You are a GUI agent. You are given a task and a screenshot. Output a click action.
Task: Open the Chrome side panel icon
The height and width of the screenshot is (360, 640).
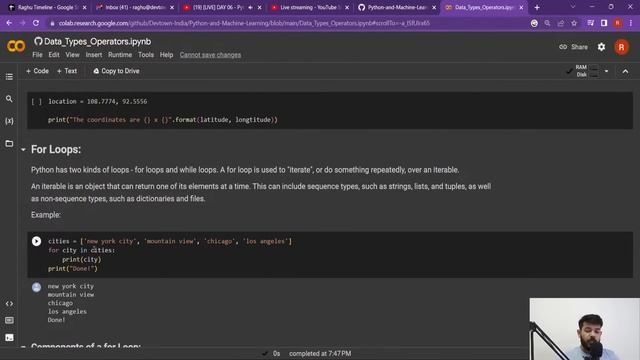(604, 23)
